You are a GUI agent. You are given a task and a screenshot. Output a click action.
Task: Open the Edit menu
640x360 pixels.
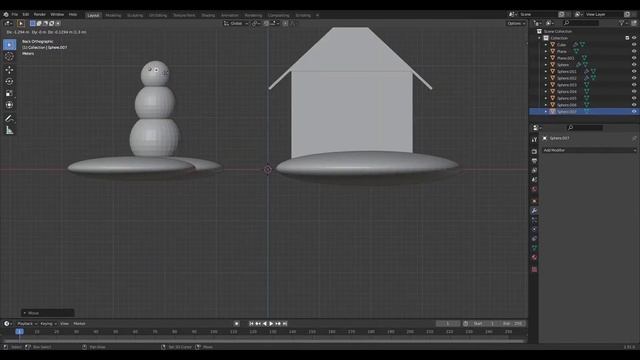(x=26, y=14)
